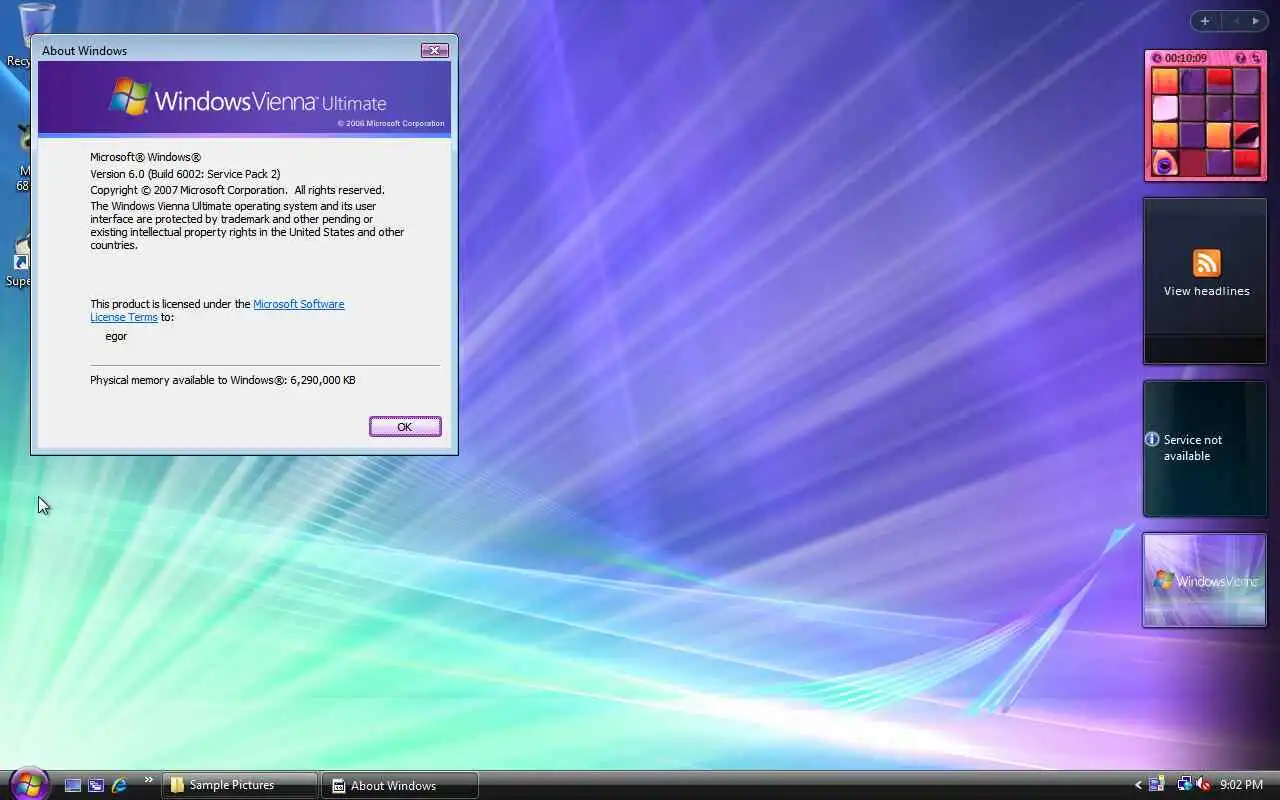Launch Internet Explorer from Quick Launch

click(x=119, y=785)
